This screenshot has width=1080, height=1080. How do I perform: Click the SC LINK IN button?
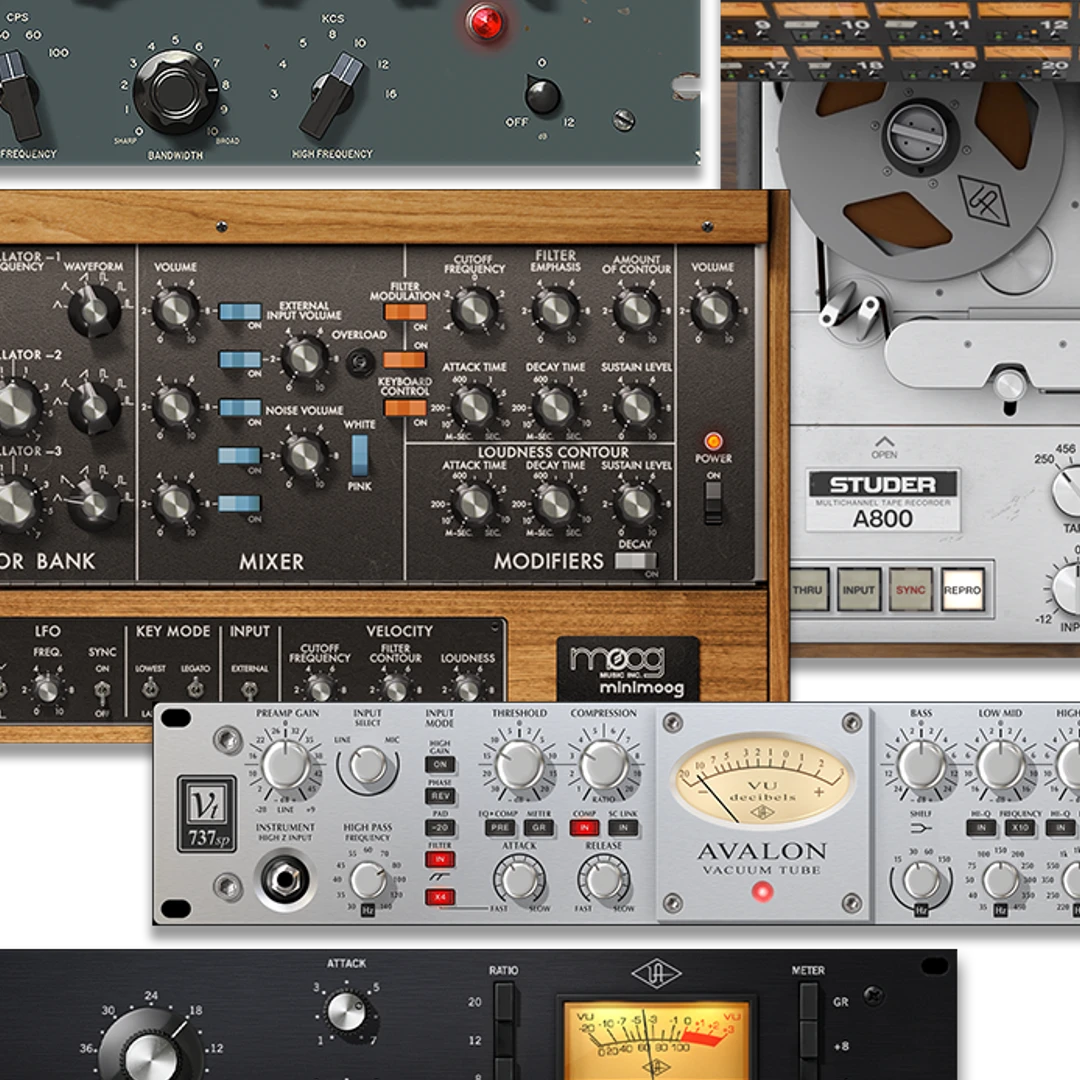(623, 828)
